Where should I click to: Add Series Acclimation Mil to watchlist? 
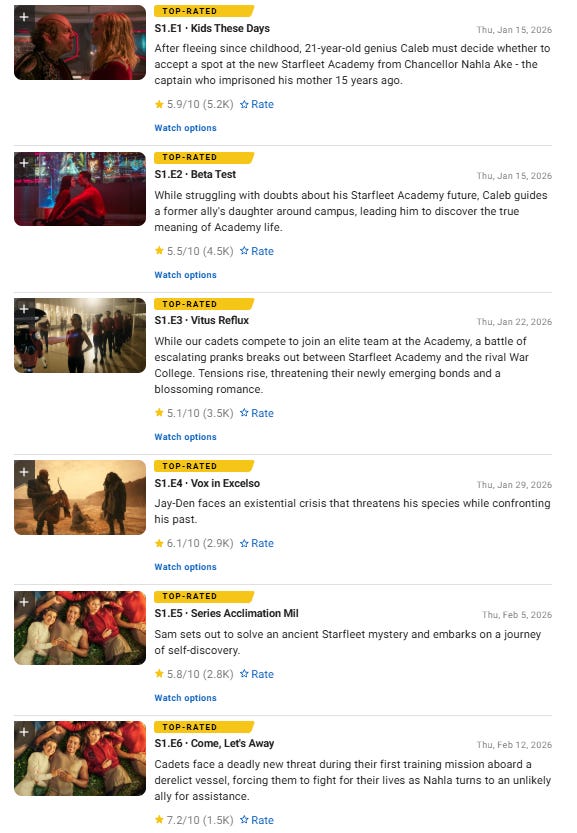point(24,602)
